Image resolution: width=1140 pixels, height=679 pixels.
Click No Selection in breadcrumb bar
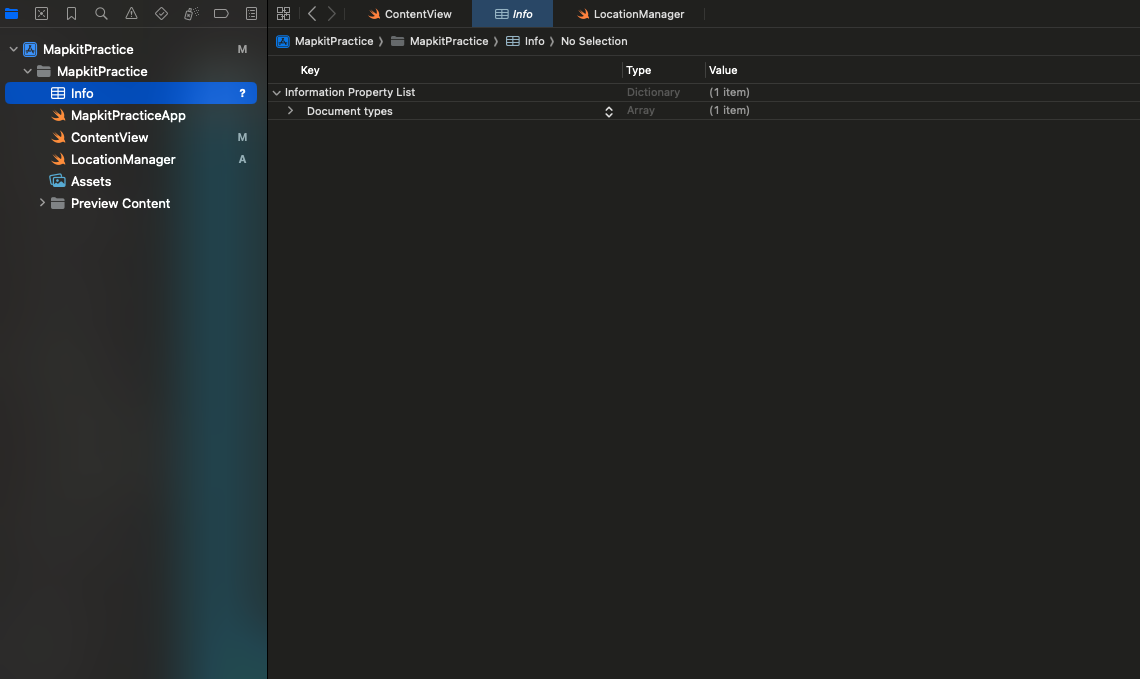[x=594, y=41]
